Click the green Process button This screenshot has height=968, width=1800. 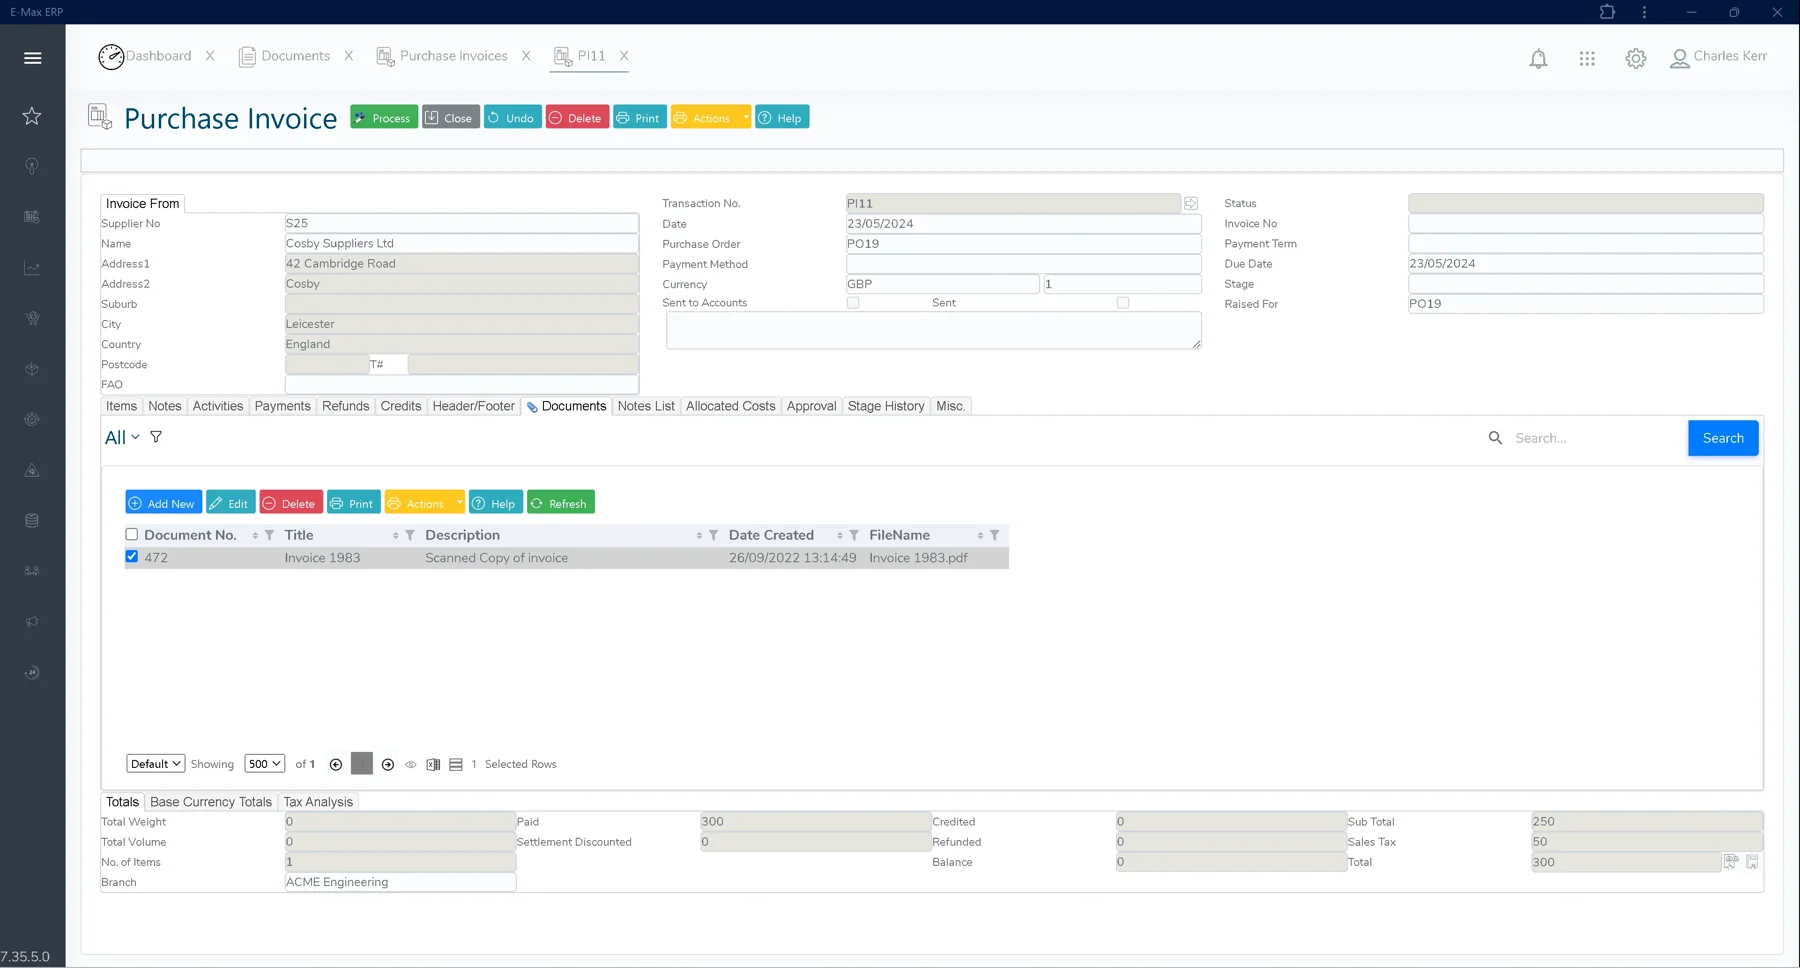(384, 118)
